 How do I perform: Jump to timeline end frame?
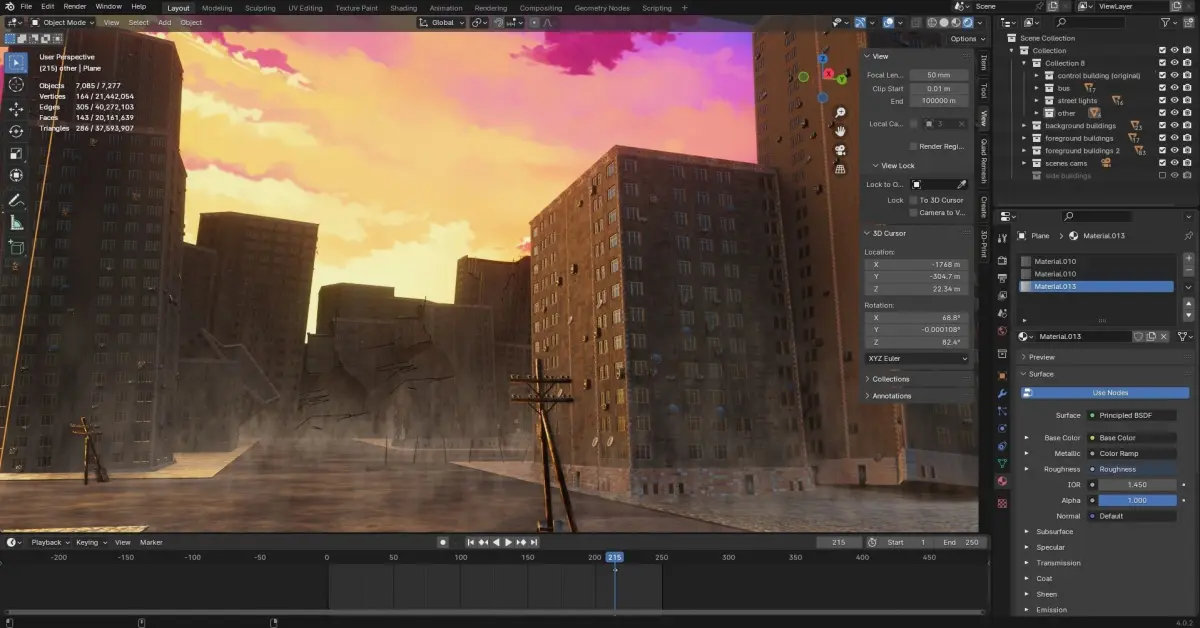click(532, 542)
